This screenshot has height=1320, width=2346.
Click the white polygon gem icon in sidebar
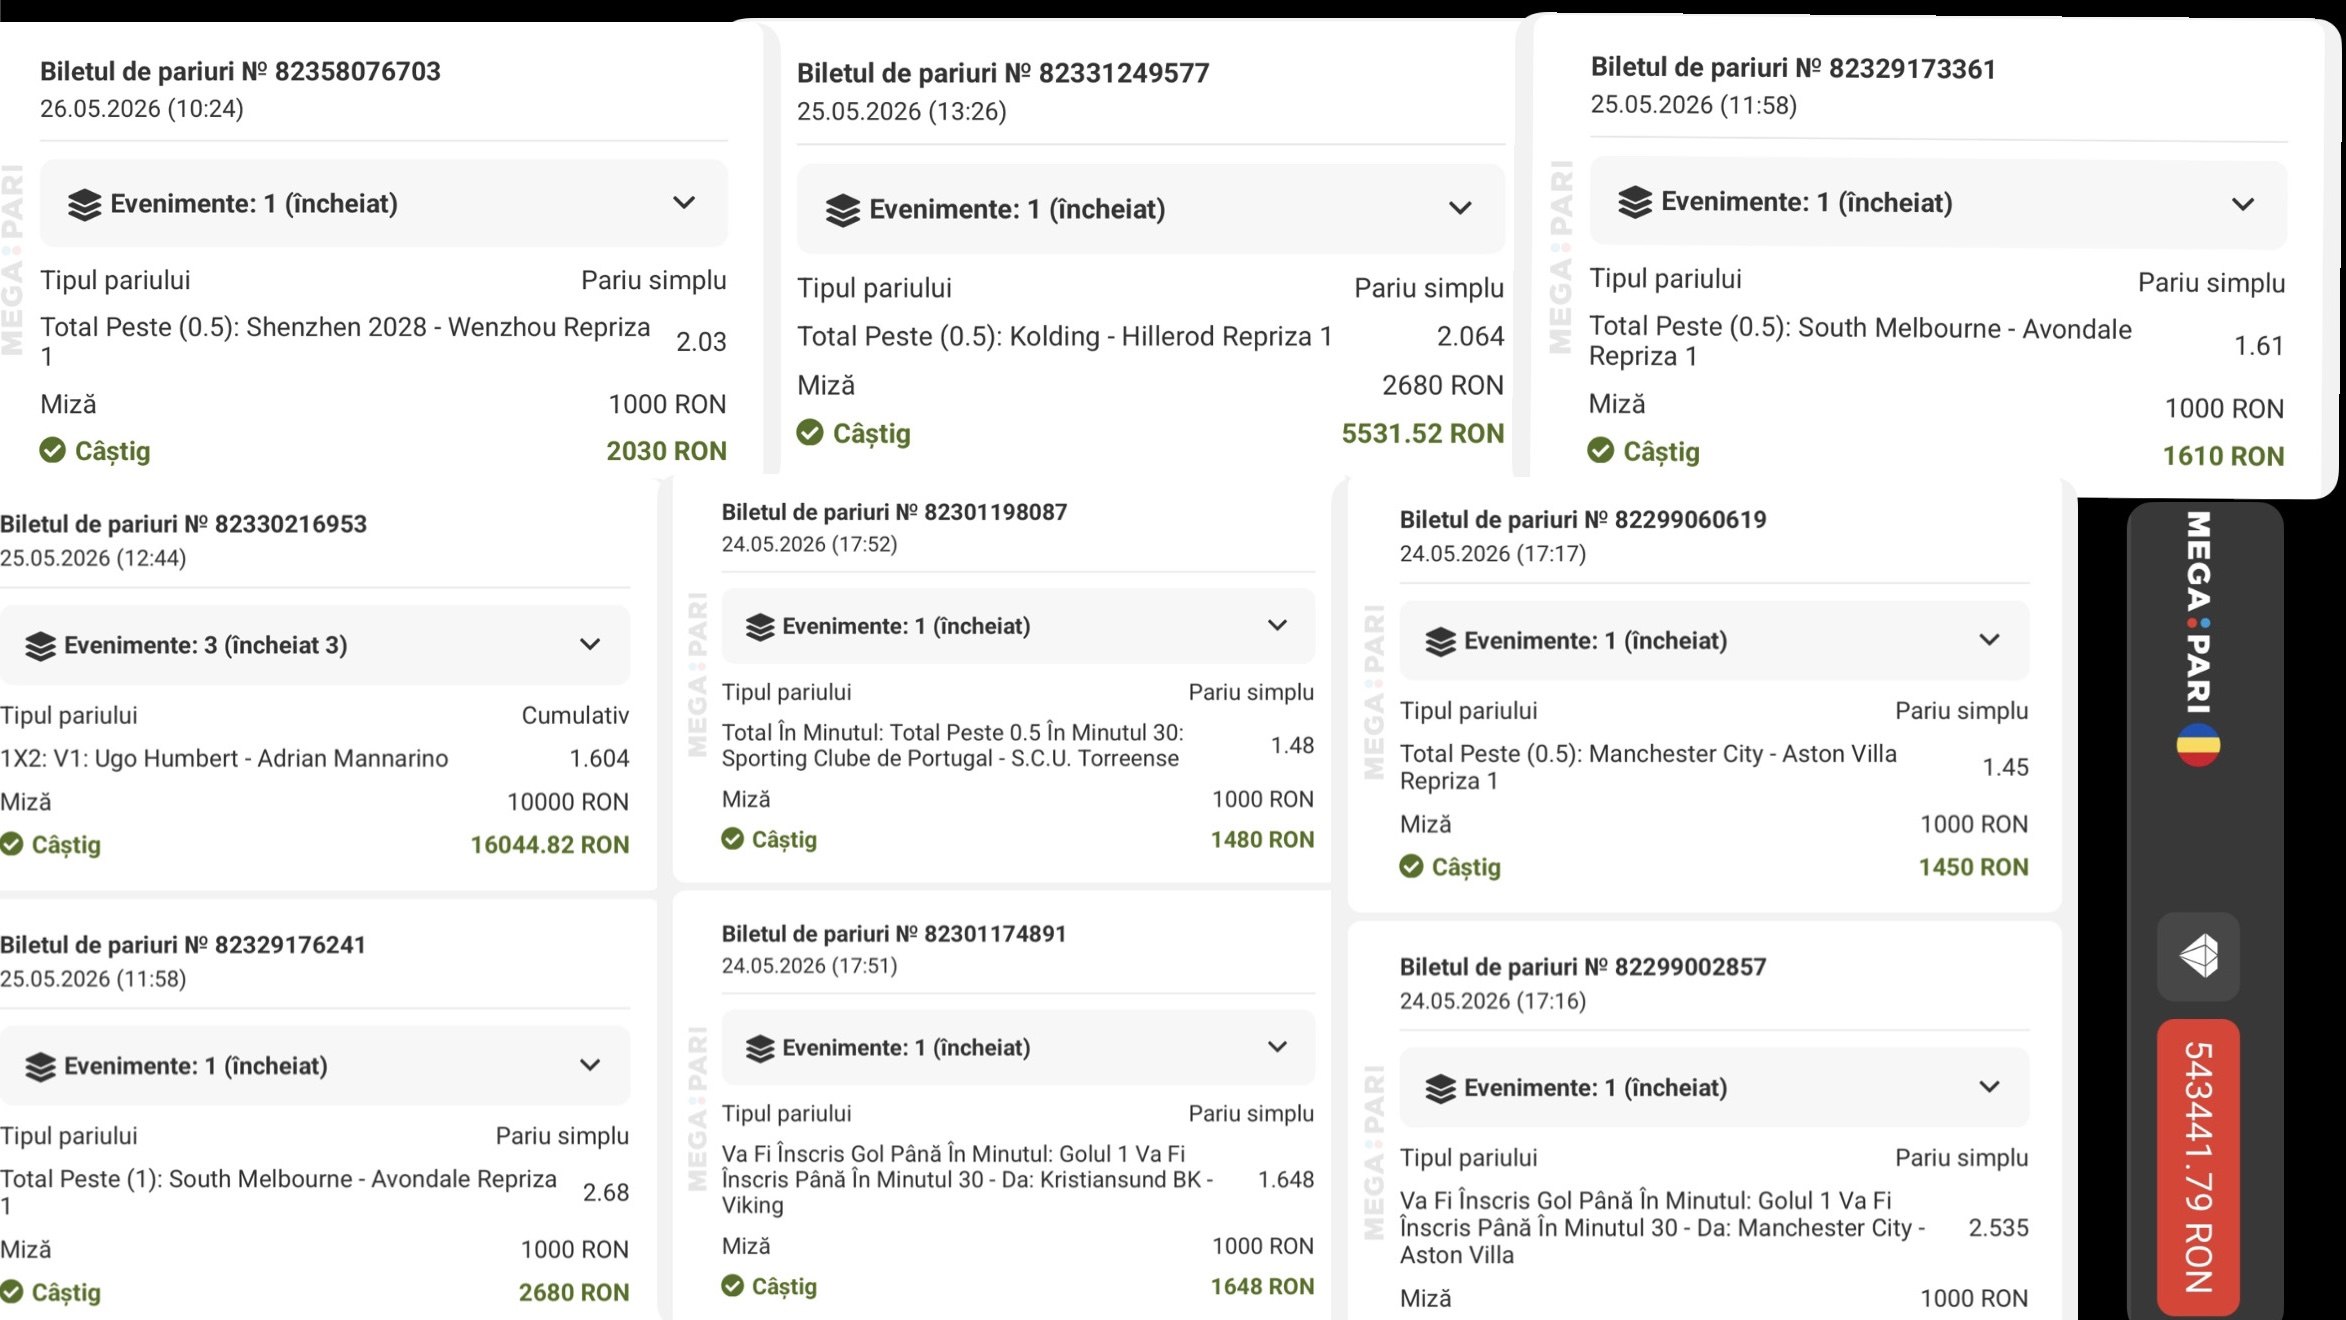2198,957
